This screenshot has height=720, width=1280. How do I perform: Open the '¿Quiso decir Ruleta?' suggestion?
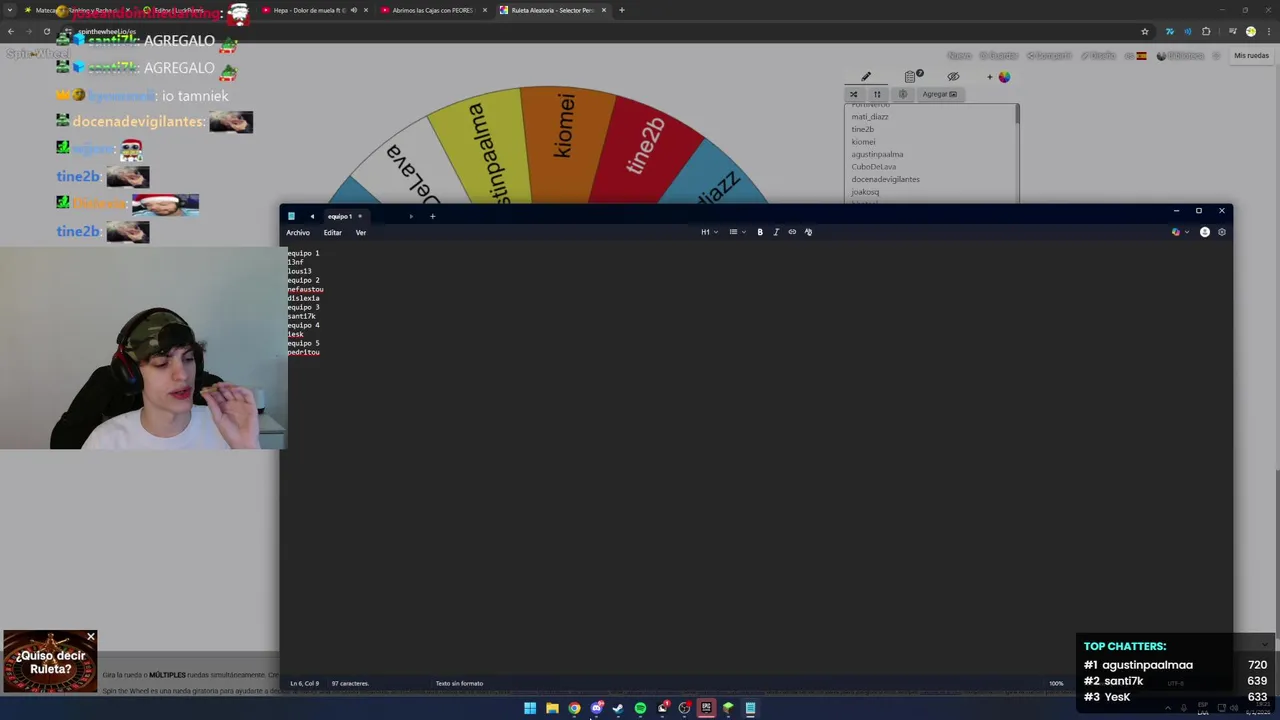click(50, 663)
